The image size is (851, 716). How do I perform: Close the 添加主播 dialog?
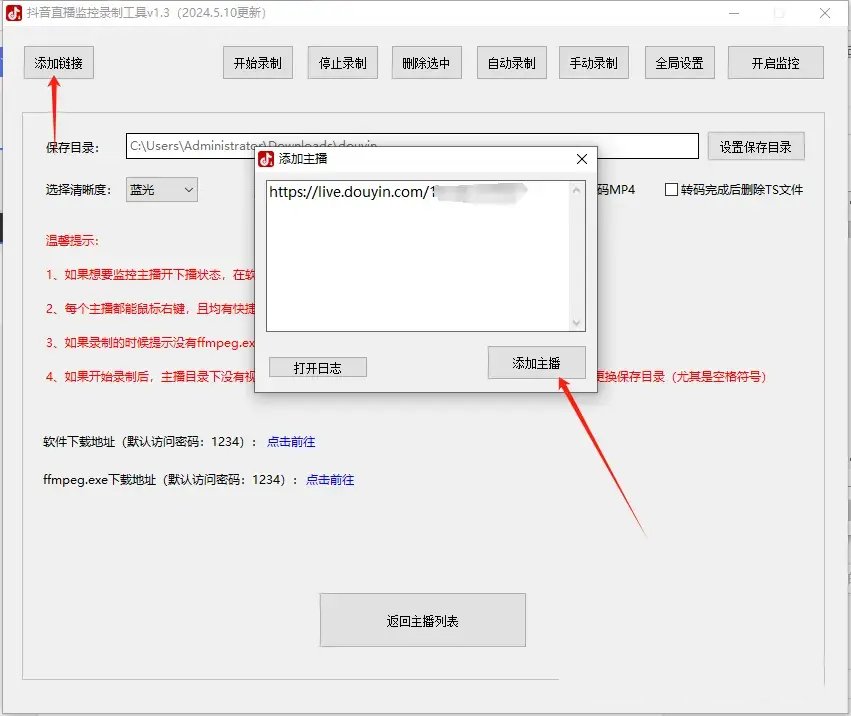pyautogui.click(x=582, y=159)
